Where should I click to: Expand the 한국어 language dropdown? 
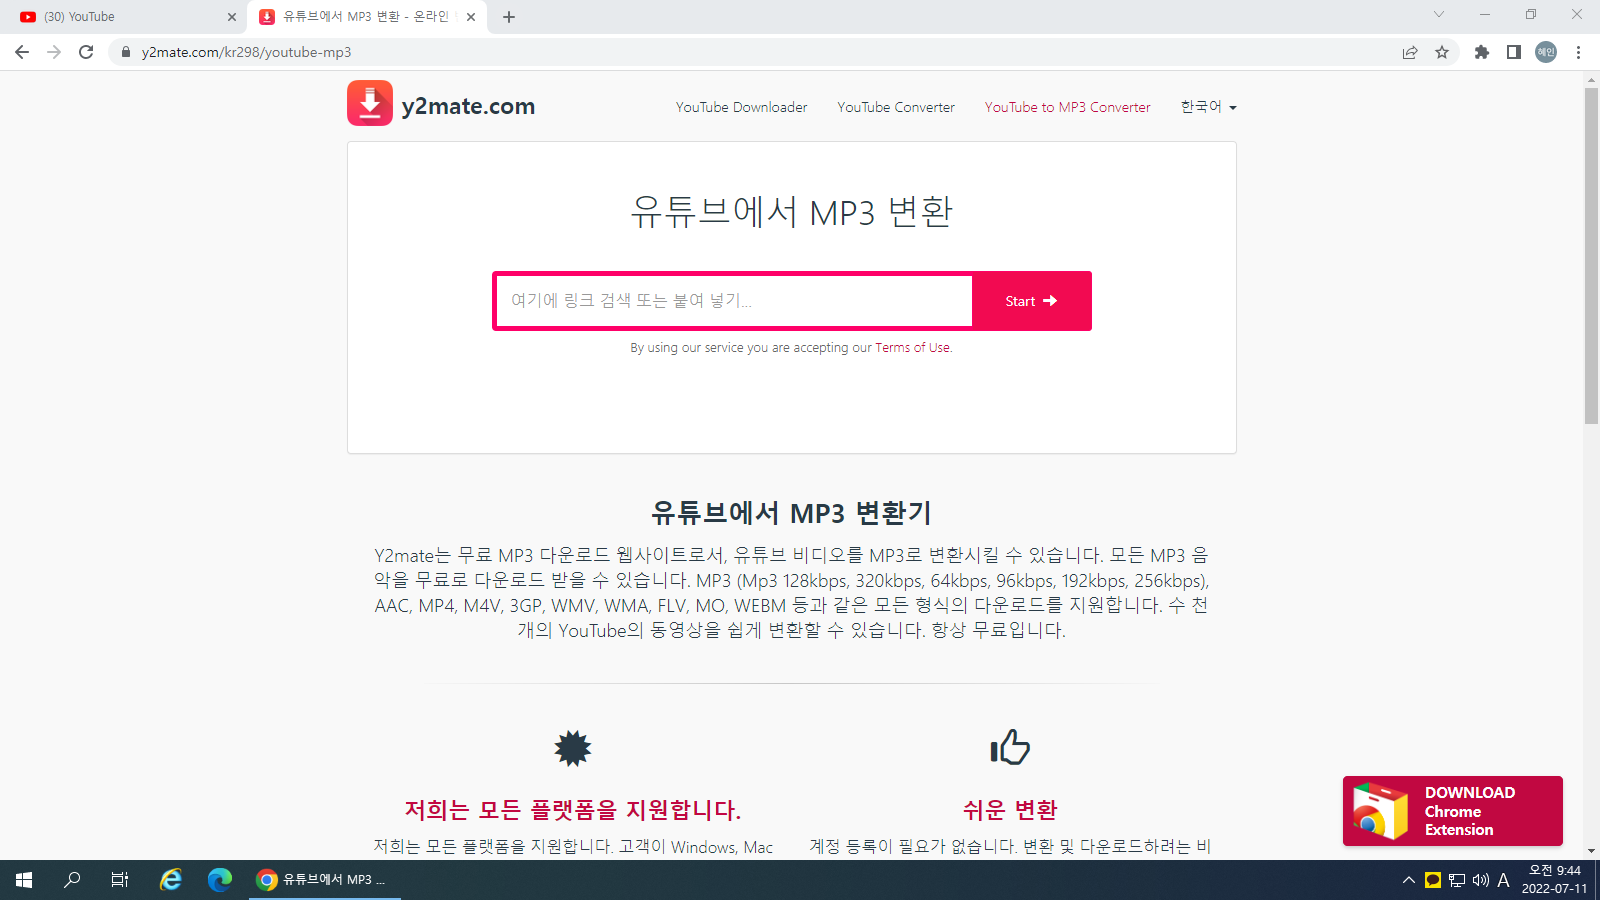(x=1208, y=107)
